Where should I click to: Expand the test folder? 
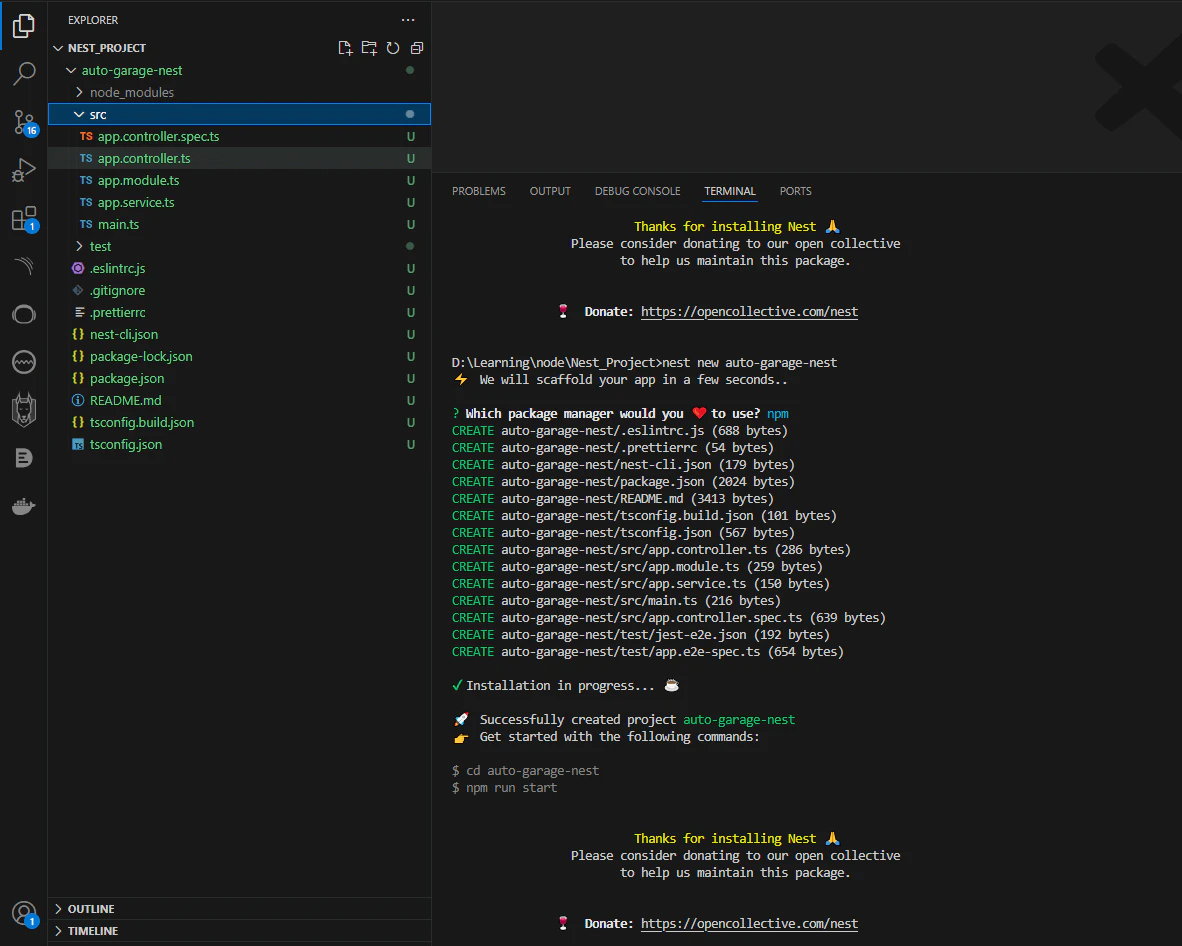coord(99,246)
